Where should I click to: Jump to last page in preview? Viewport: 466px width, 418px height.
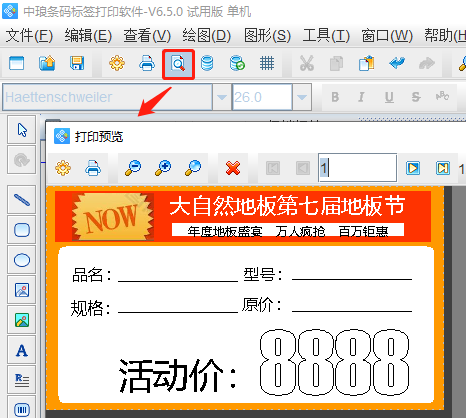pos(443,168)
